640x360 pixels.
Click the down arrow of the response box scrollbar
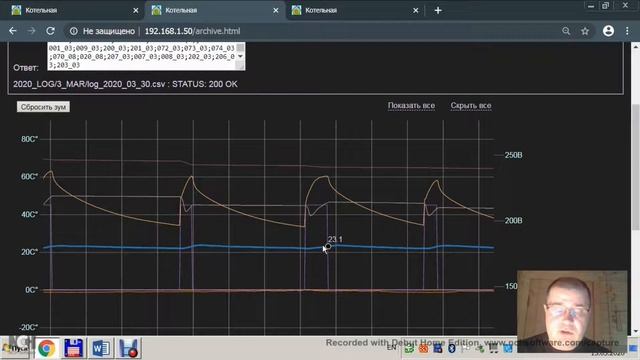(240, 56)
